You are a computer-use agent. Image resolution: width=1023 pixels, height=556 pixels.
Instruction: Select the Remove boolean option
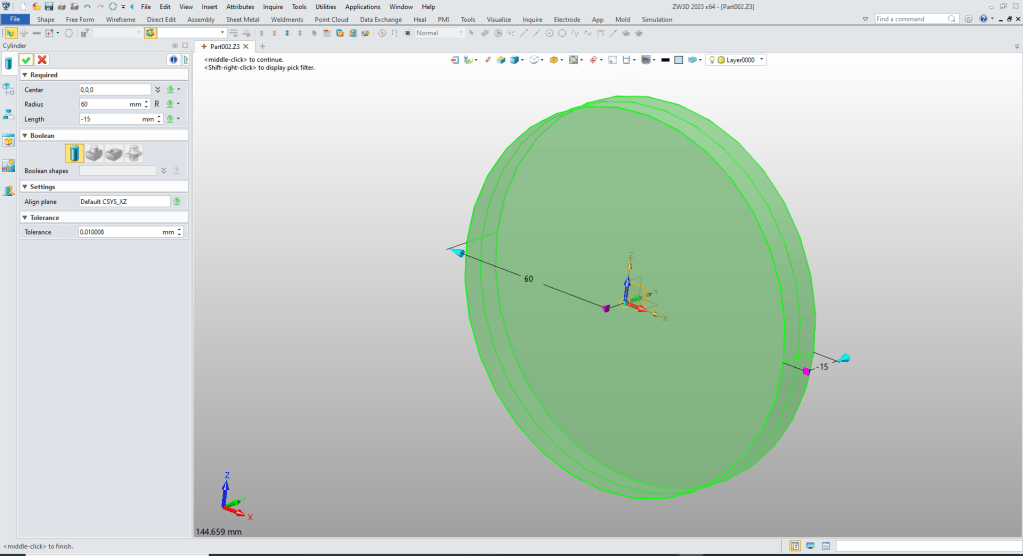113,153
